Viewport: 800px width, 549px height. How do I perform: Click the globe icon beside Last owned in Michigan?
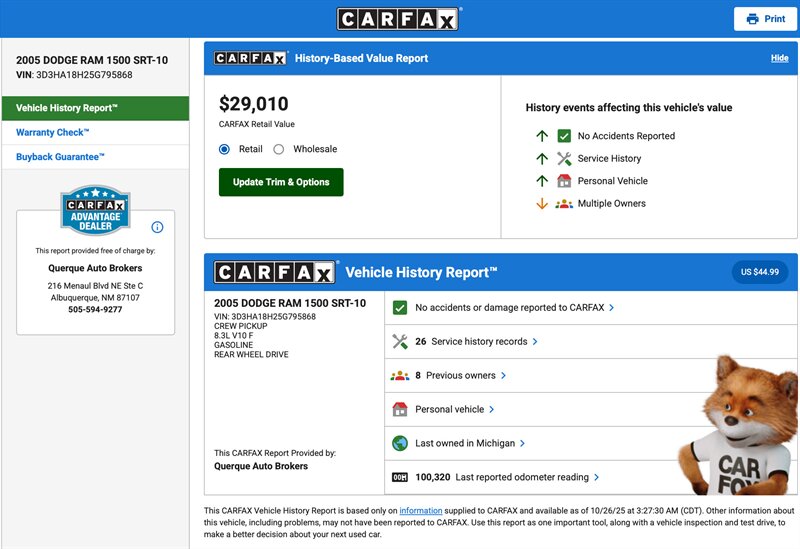click(400, 443)
